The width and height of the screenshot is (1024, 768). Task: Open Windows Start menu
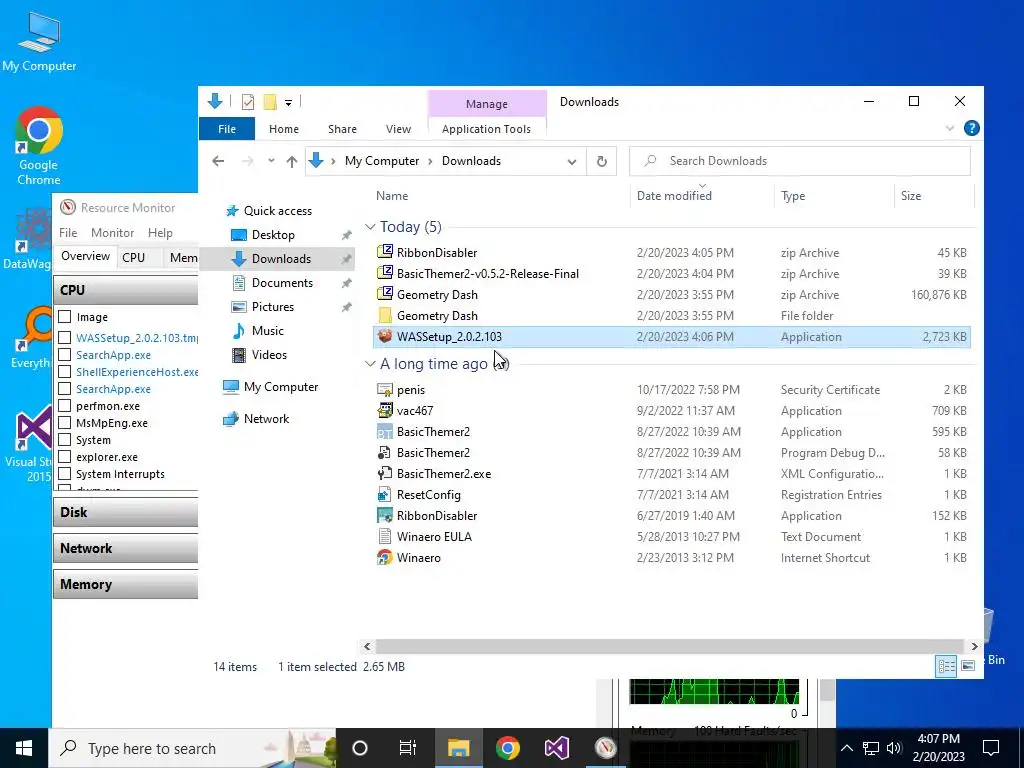(x=24, y=748)
